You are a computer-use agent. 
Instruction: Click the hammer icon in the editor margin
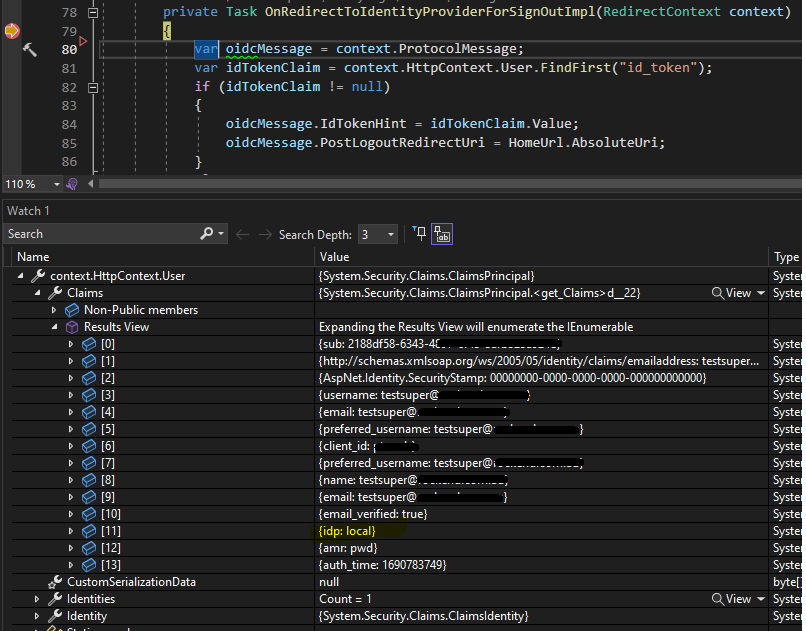[x=30, y=50]
